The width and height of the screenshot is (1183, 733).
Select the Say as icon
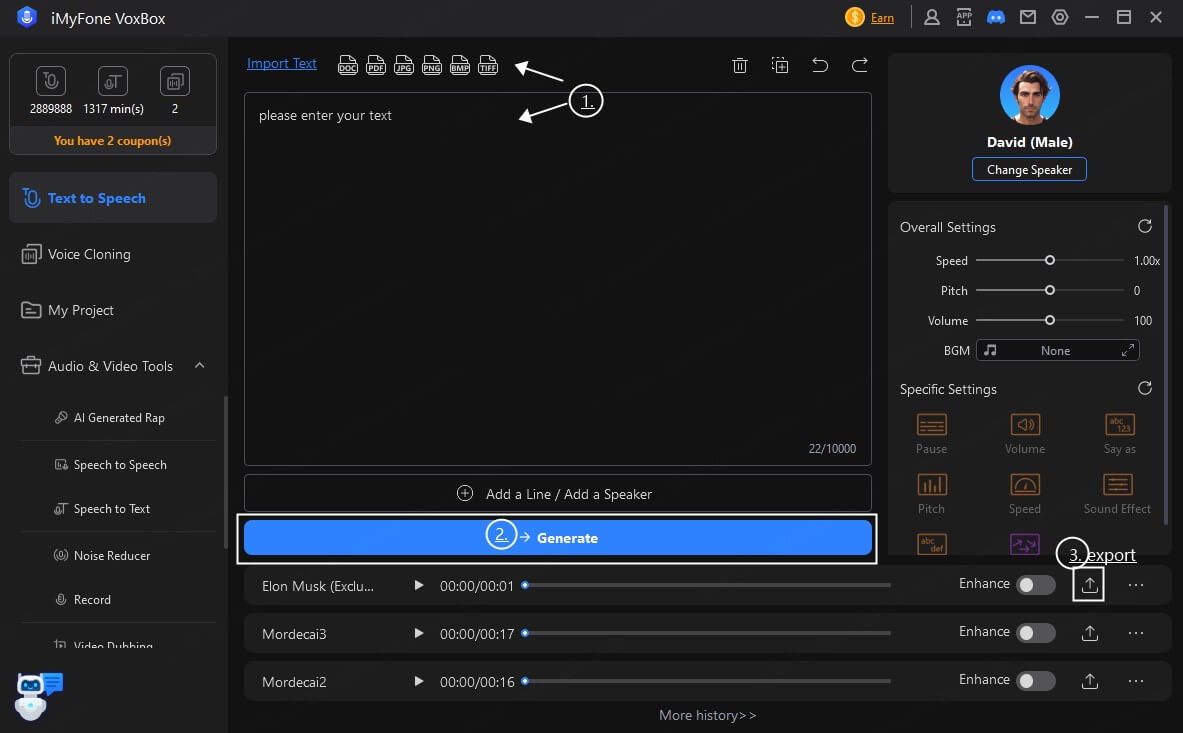[1120, 425]
